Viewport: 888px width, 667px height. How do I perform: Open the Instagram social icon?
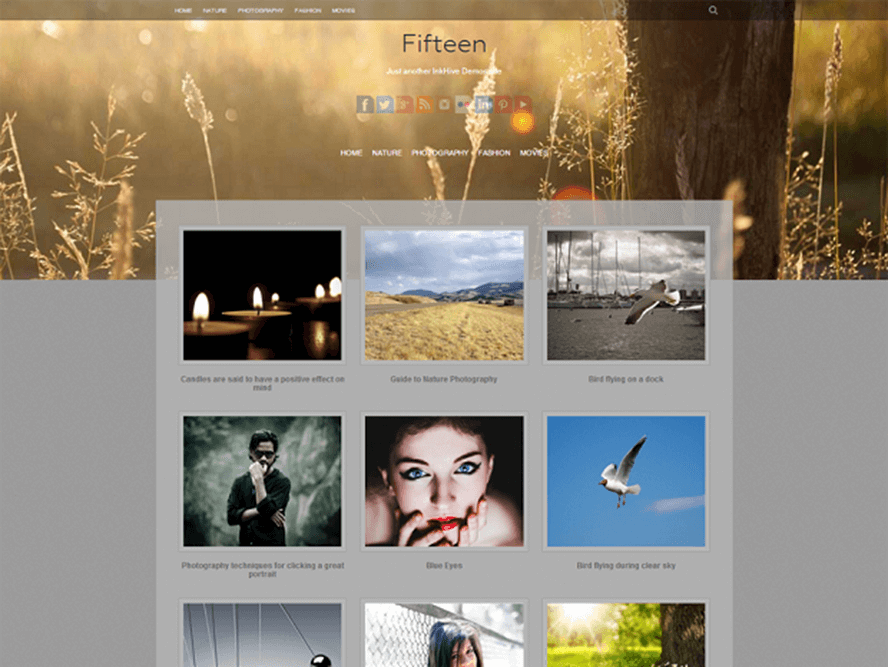coord(444,104)
